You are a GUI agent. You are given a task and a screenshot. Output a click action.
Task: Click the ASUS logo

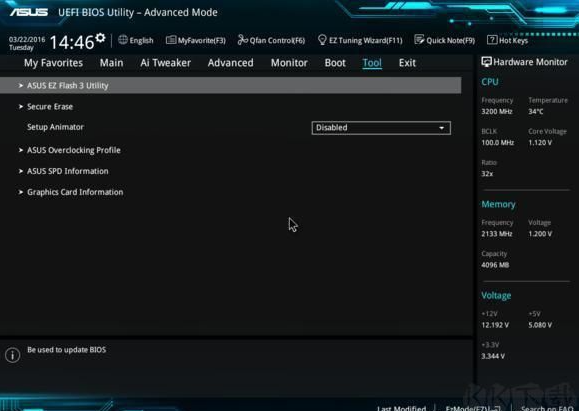29,12
